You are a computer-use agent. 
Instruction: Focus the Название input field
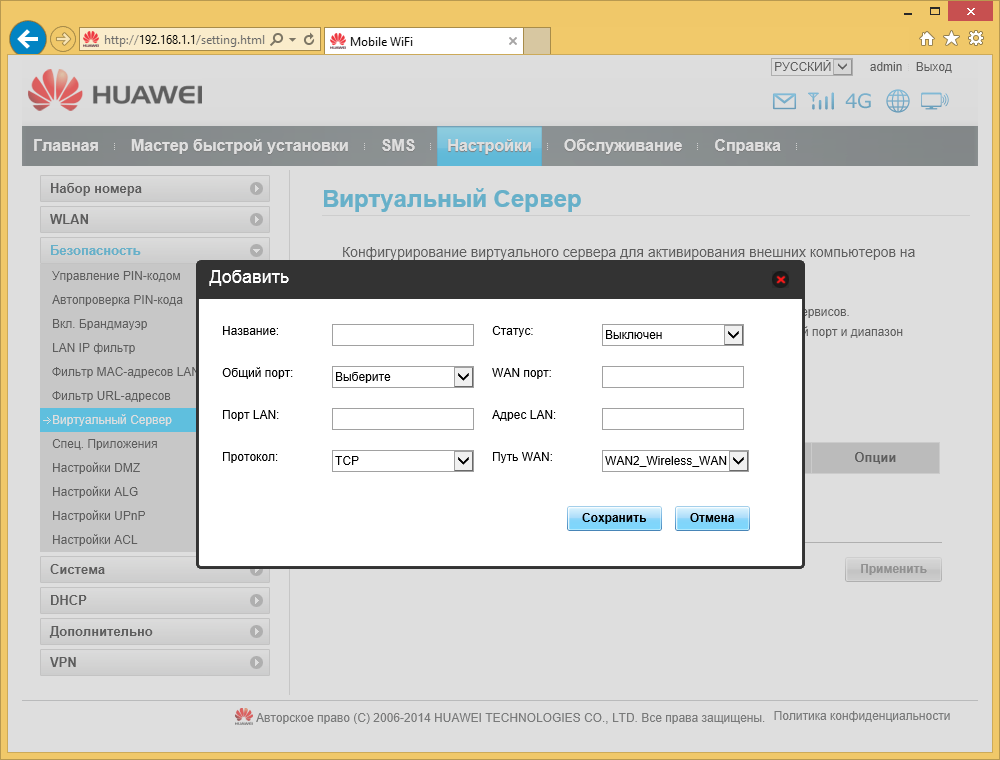[402, 335]
